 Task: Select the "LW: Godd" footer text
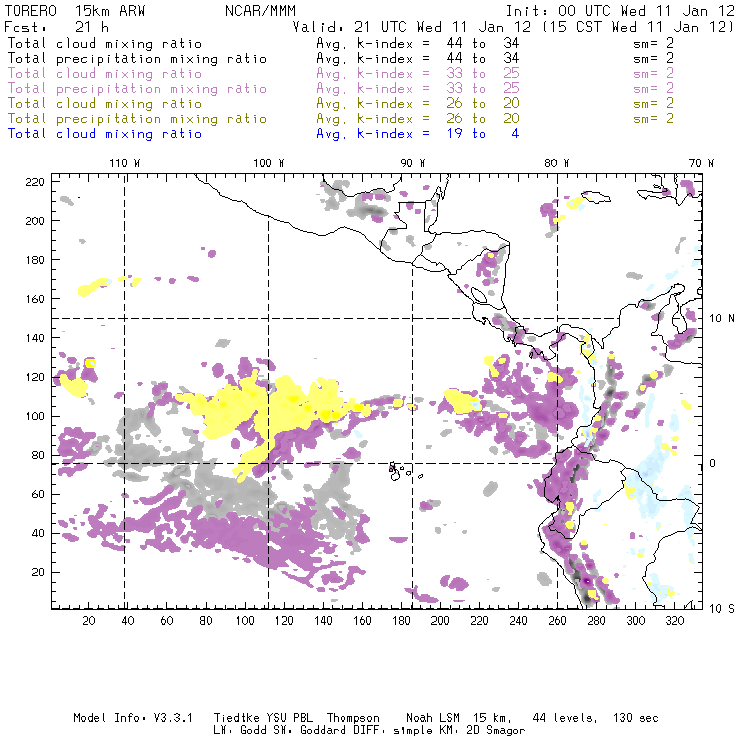pos(240,730)
